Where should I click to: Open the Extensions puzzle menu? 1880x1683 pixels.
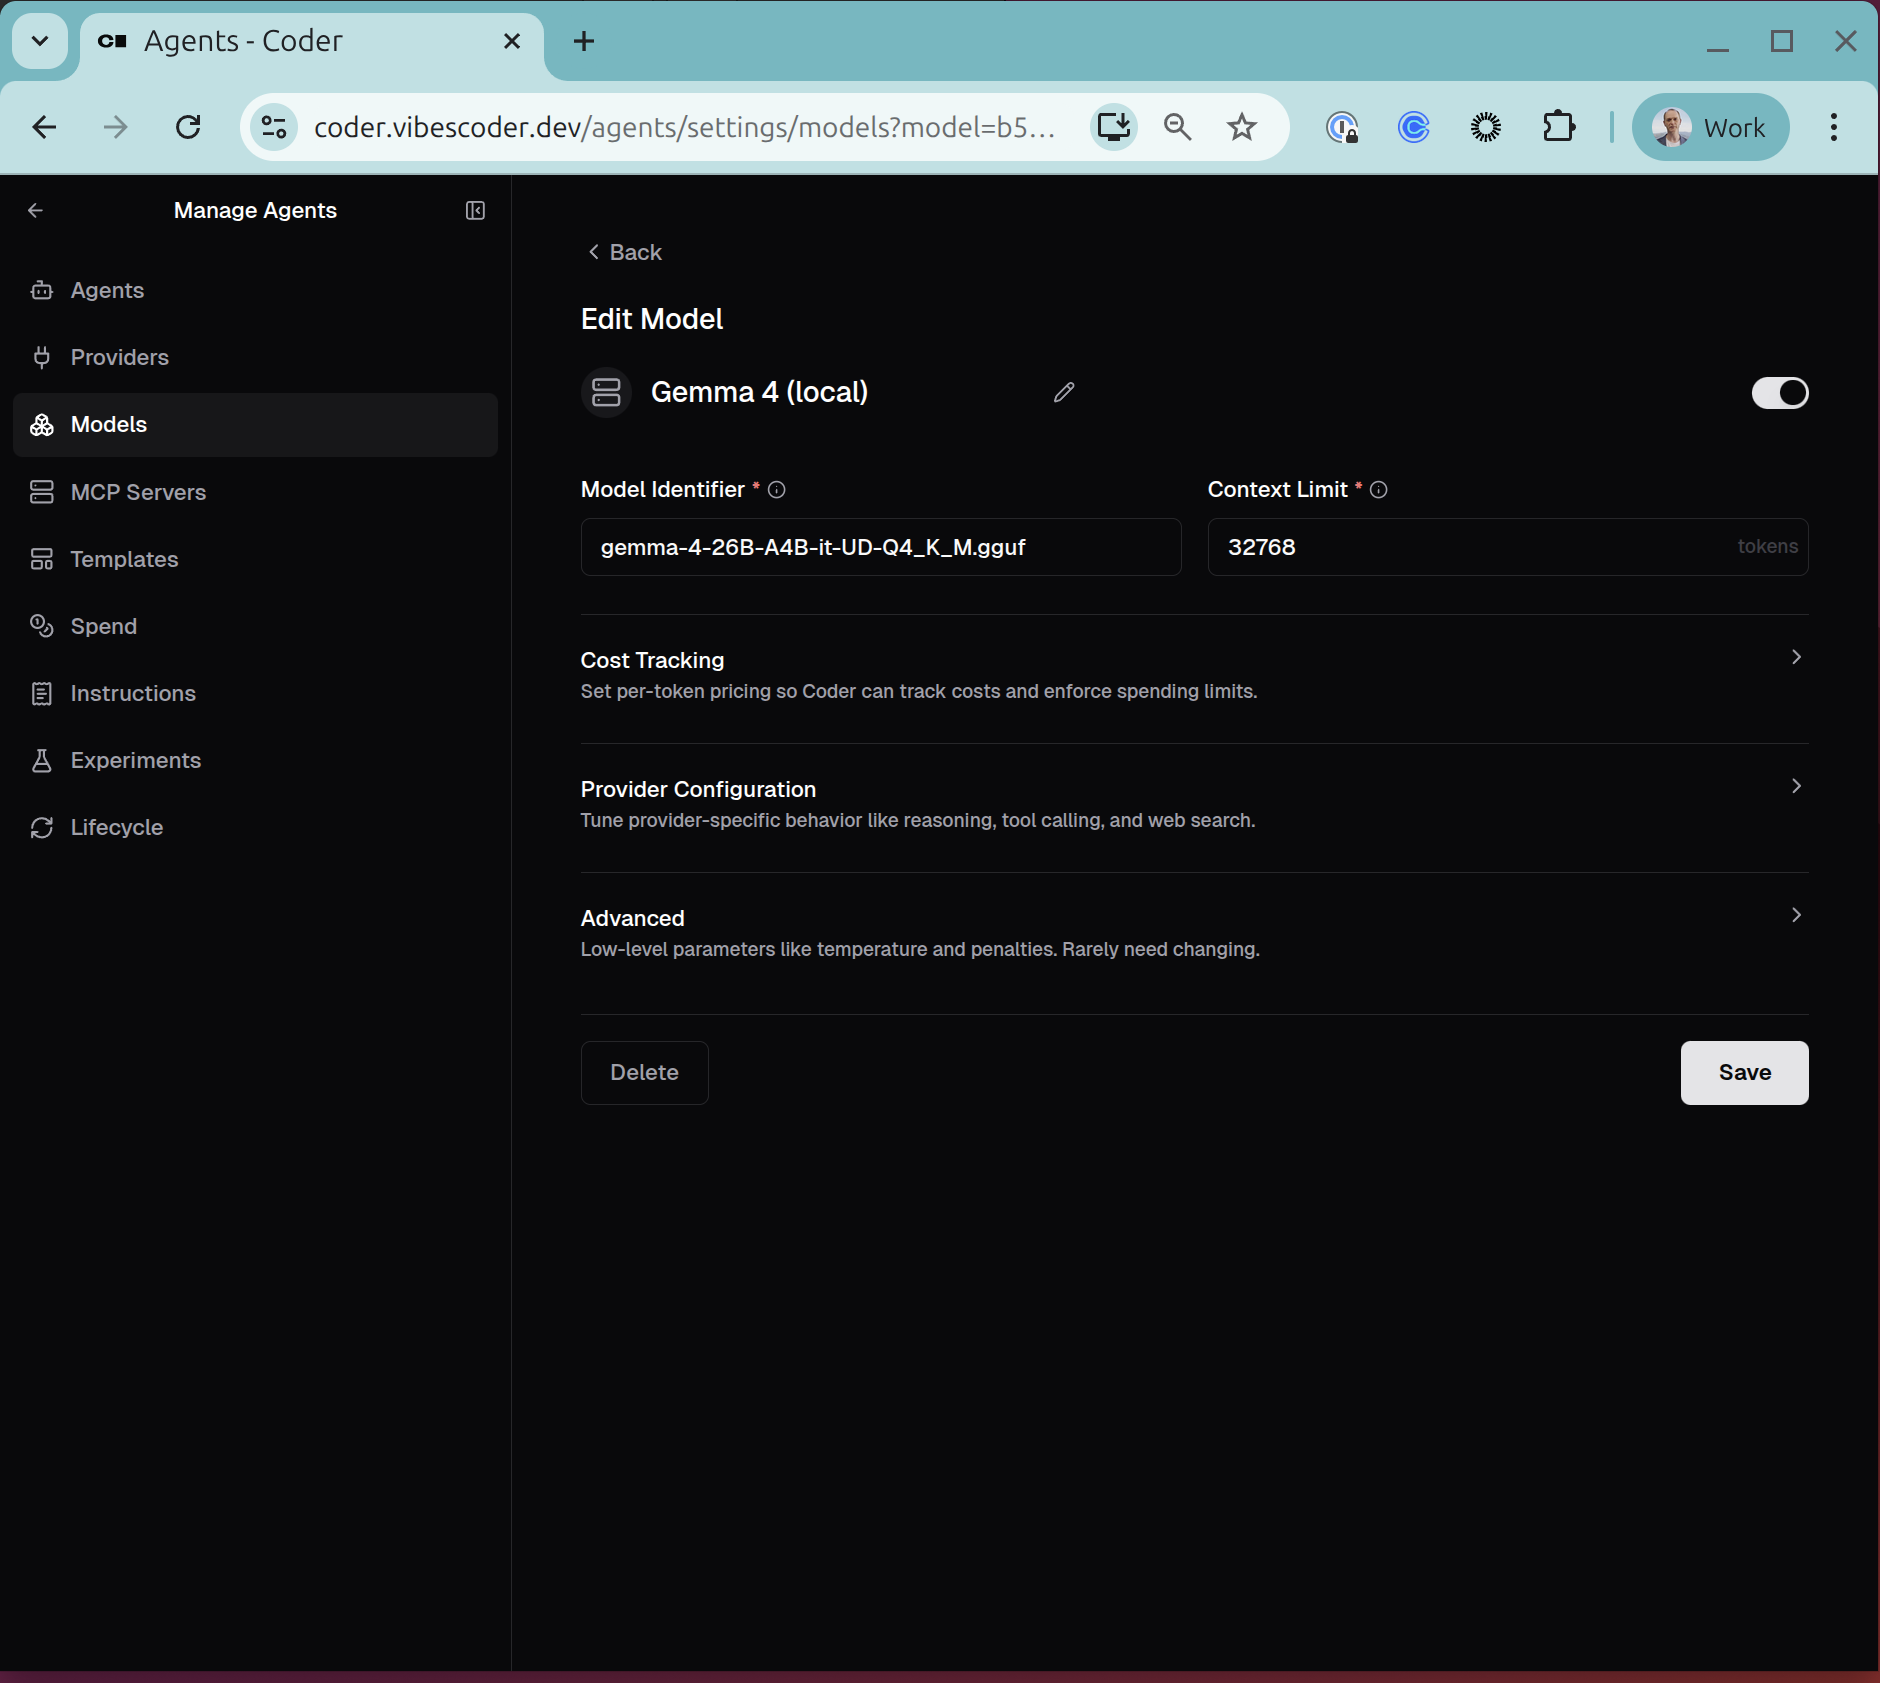[1558, 127]
